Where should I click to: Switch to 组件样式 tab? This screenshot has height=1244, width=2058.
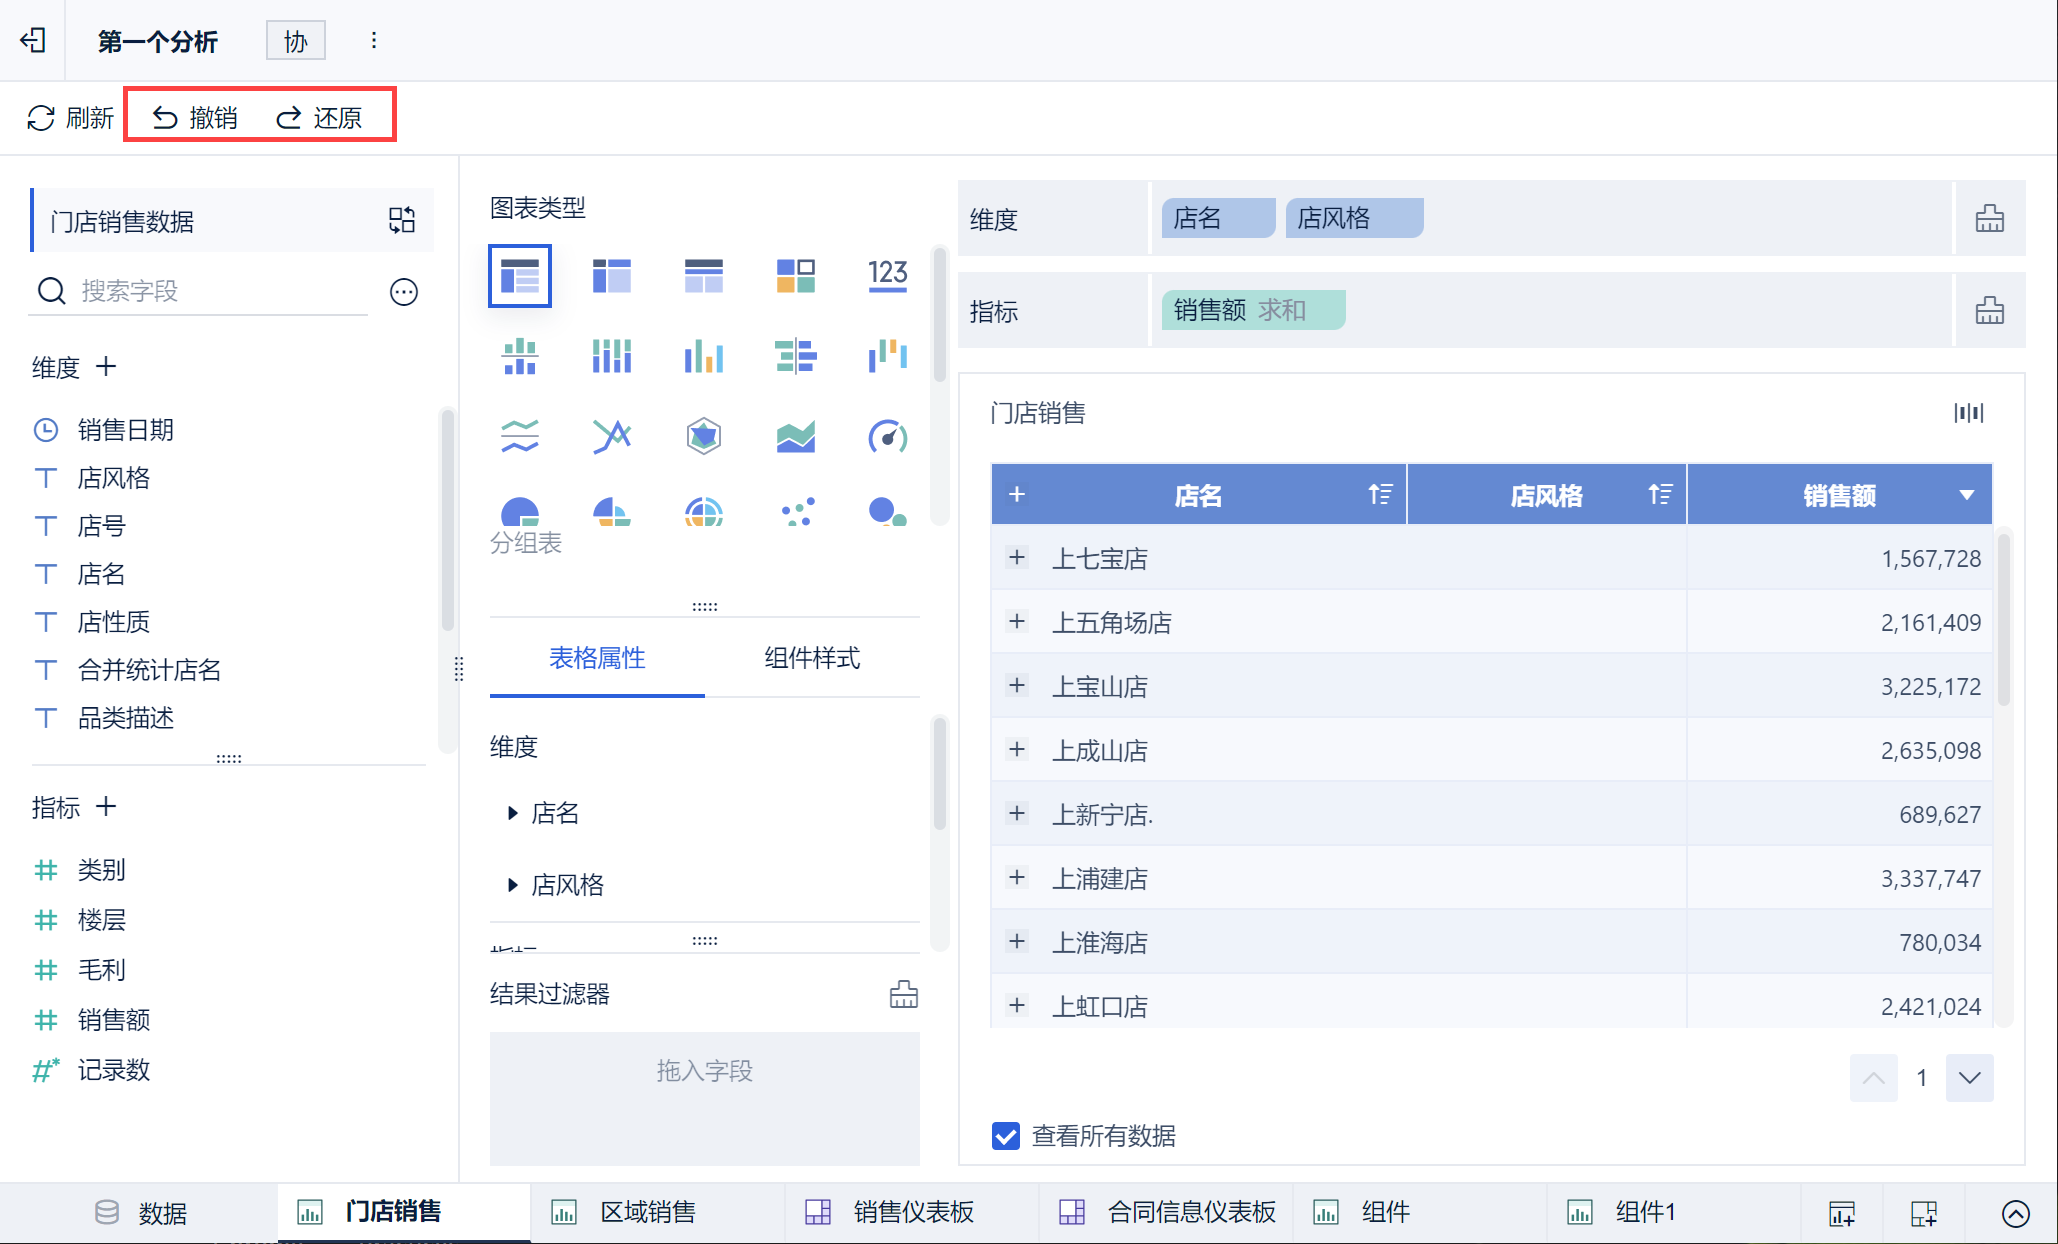click(x=811, y=658)
